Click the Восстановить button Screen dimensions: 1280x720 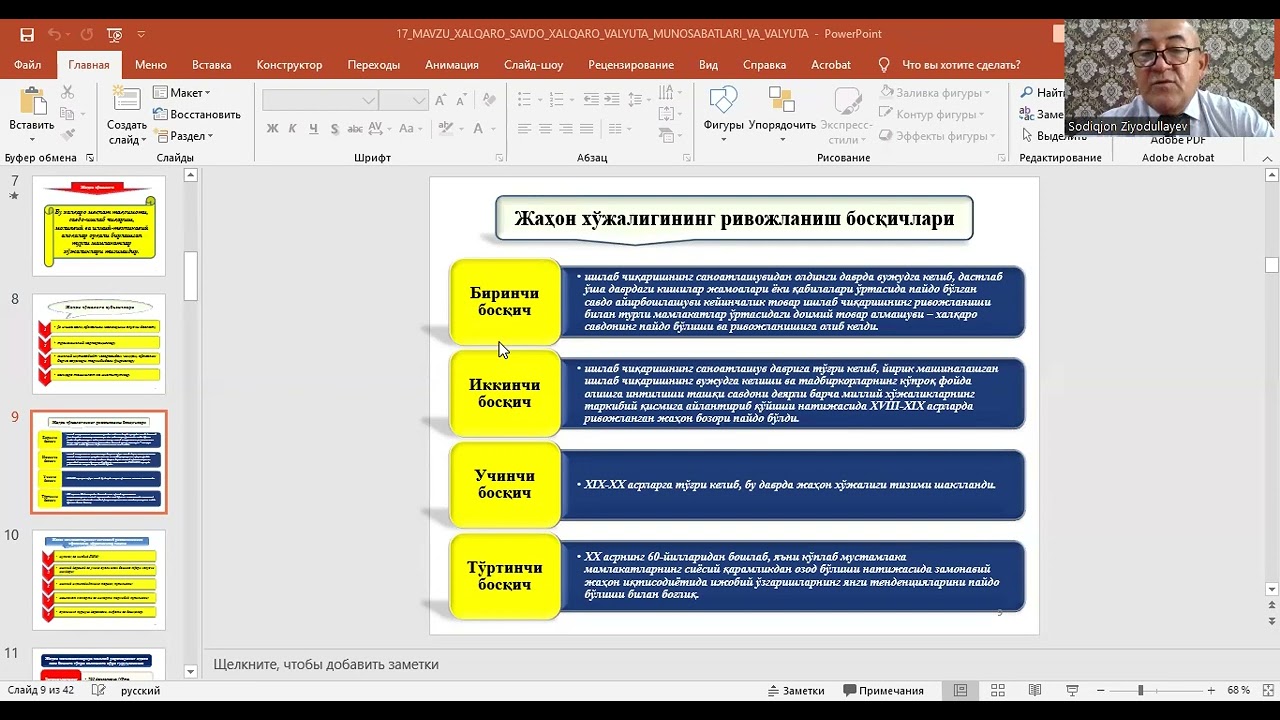pos(197,114)
